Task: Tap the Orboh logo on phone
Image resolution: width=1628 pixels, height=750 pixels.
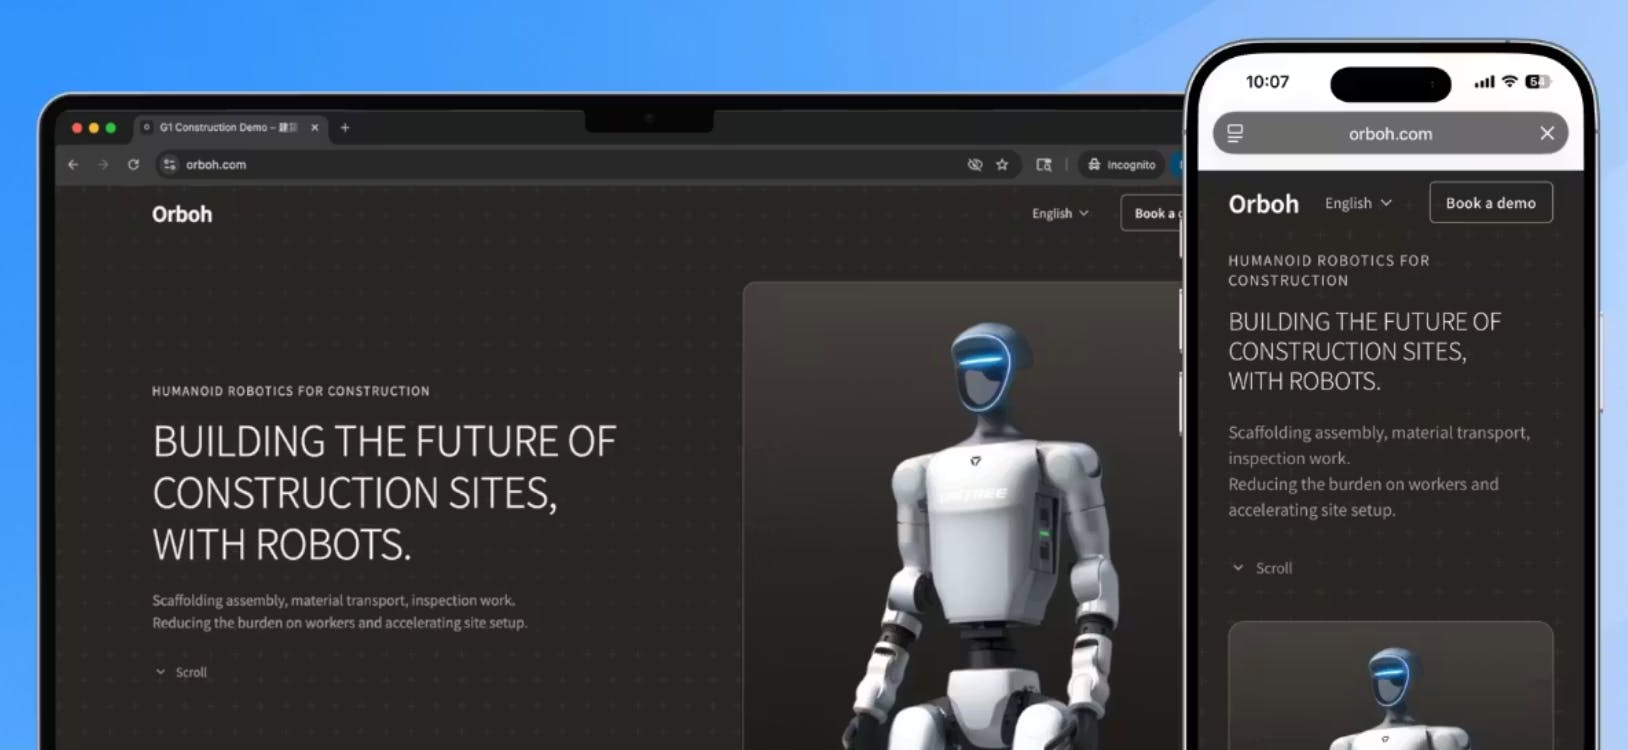Action: coord(1263,204)
